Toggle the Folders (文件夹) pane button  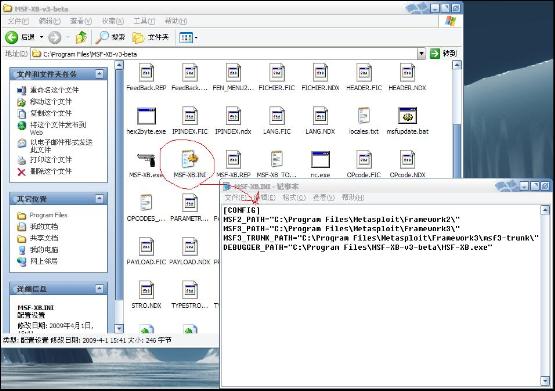150,37
